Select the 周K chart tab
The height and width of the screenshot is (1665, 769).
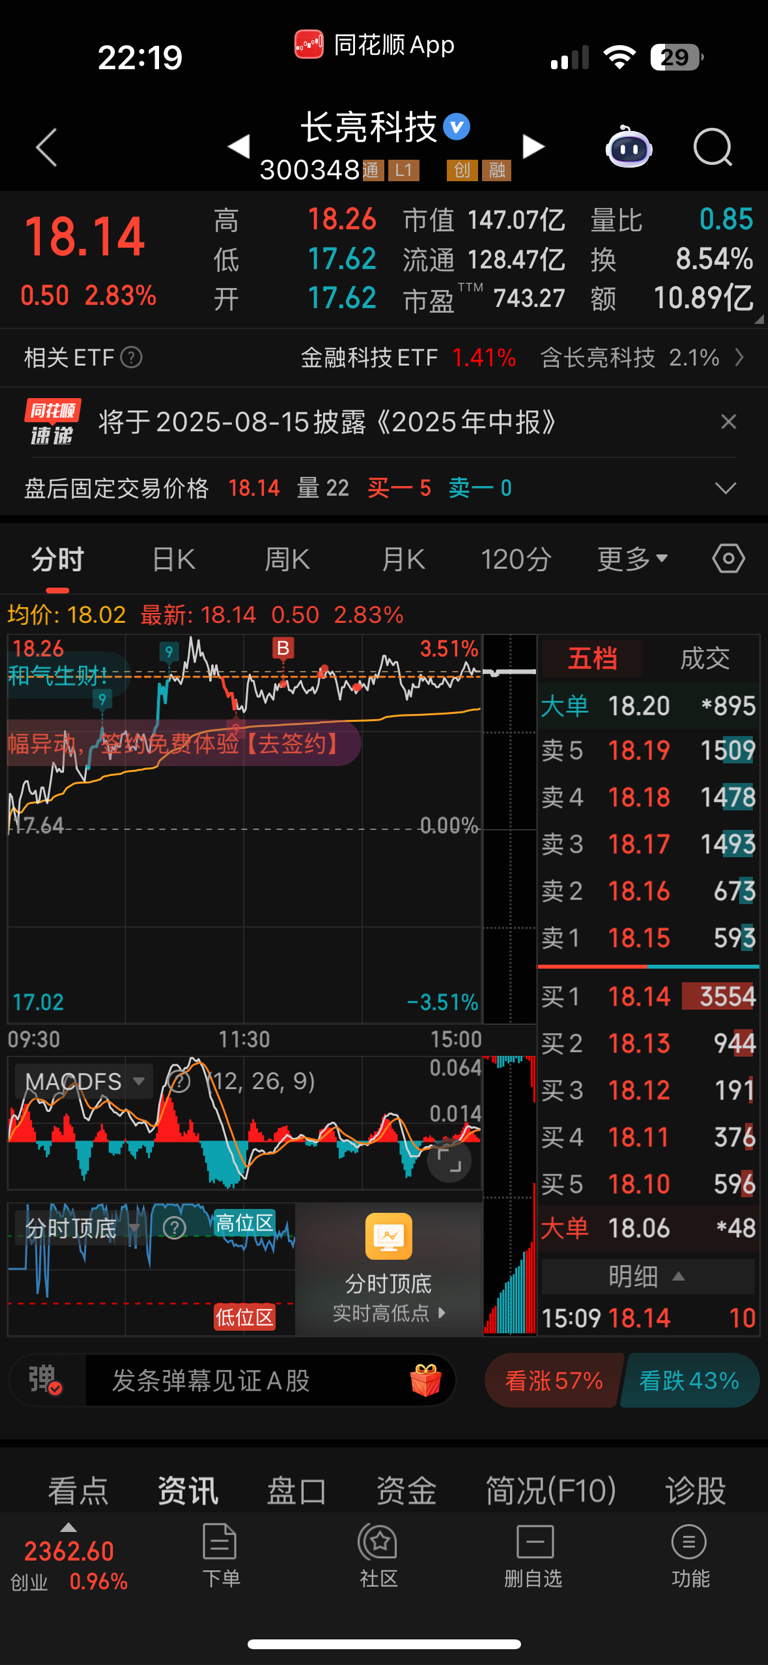[287, 559]
